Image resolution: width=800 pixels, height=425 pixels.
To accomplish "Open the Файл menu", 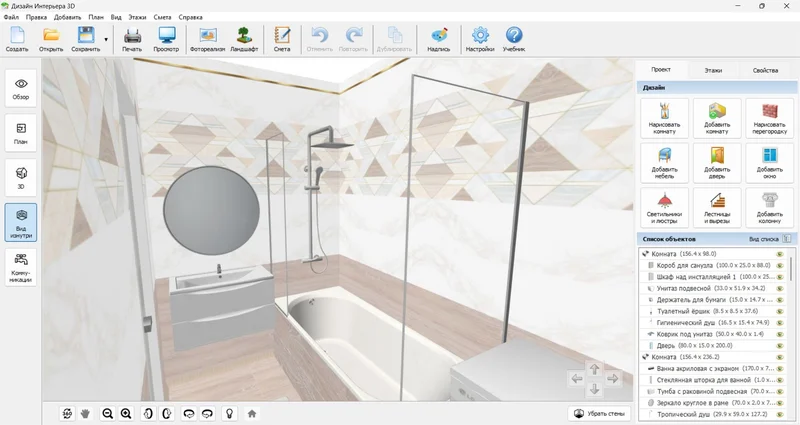I will [11, 17].
